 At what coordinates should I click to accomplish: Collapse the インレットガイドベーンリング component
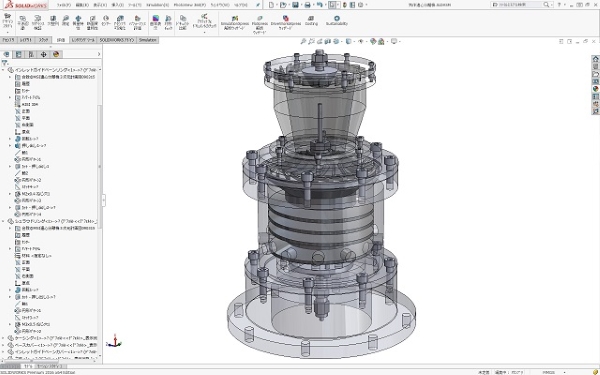click(3, 70)
